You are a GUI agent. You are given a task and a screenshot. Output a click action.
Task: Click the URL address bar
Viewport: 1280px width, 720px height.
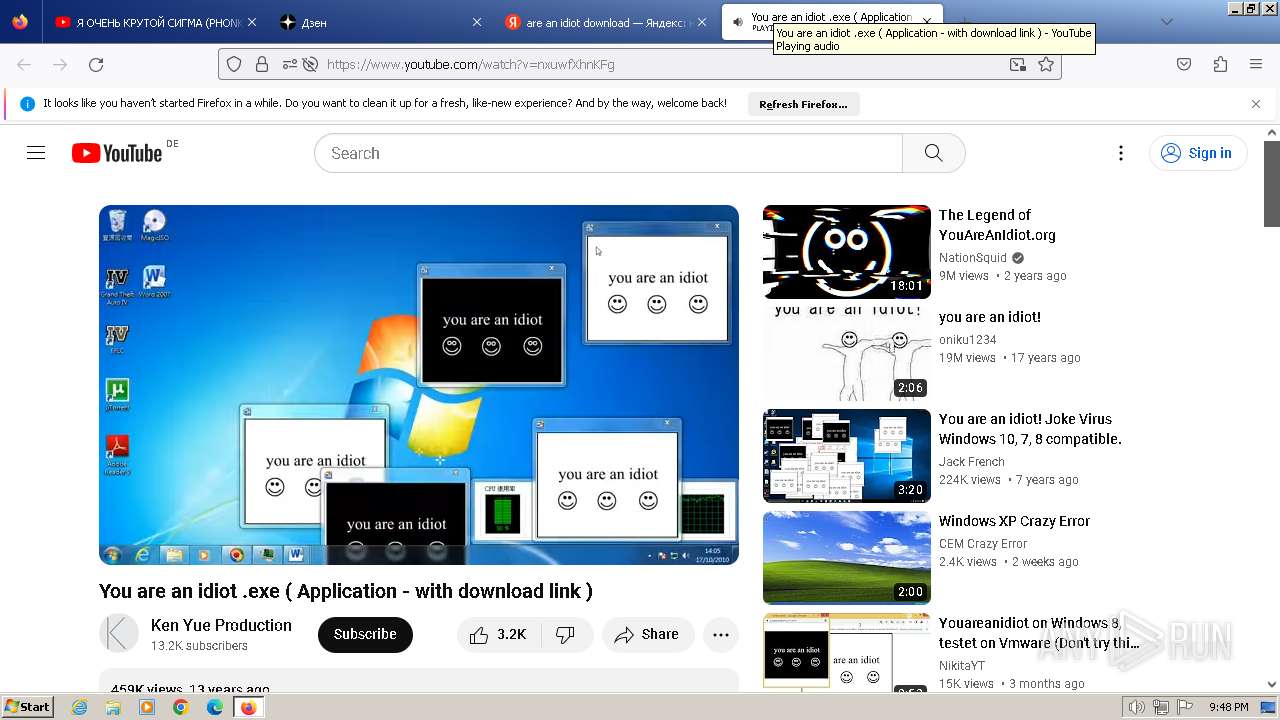pyautogui.click(x=640, y=64)
